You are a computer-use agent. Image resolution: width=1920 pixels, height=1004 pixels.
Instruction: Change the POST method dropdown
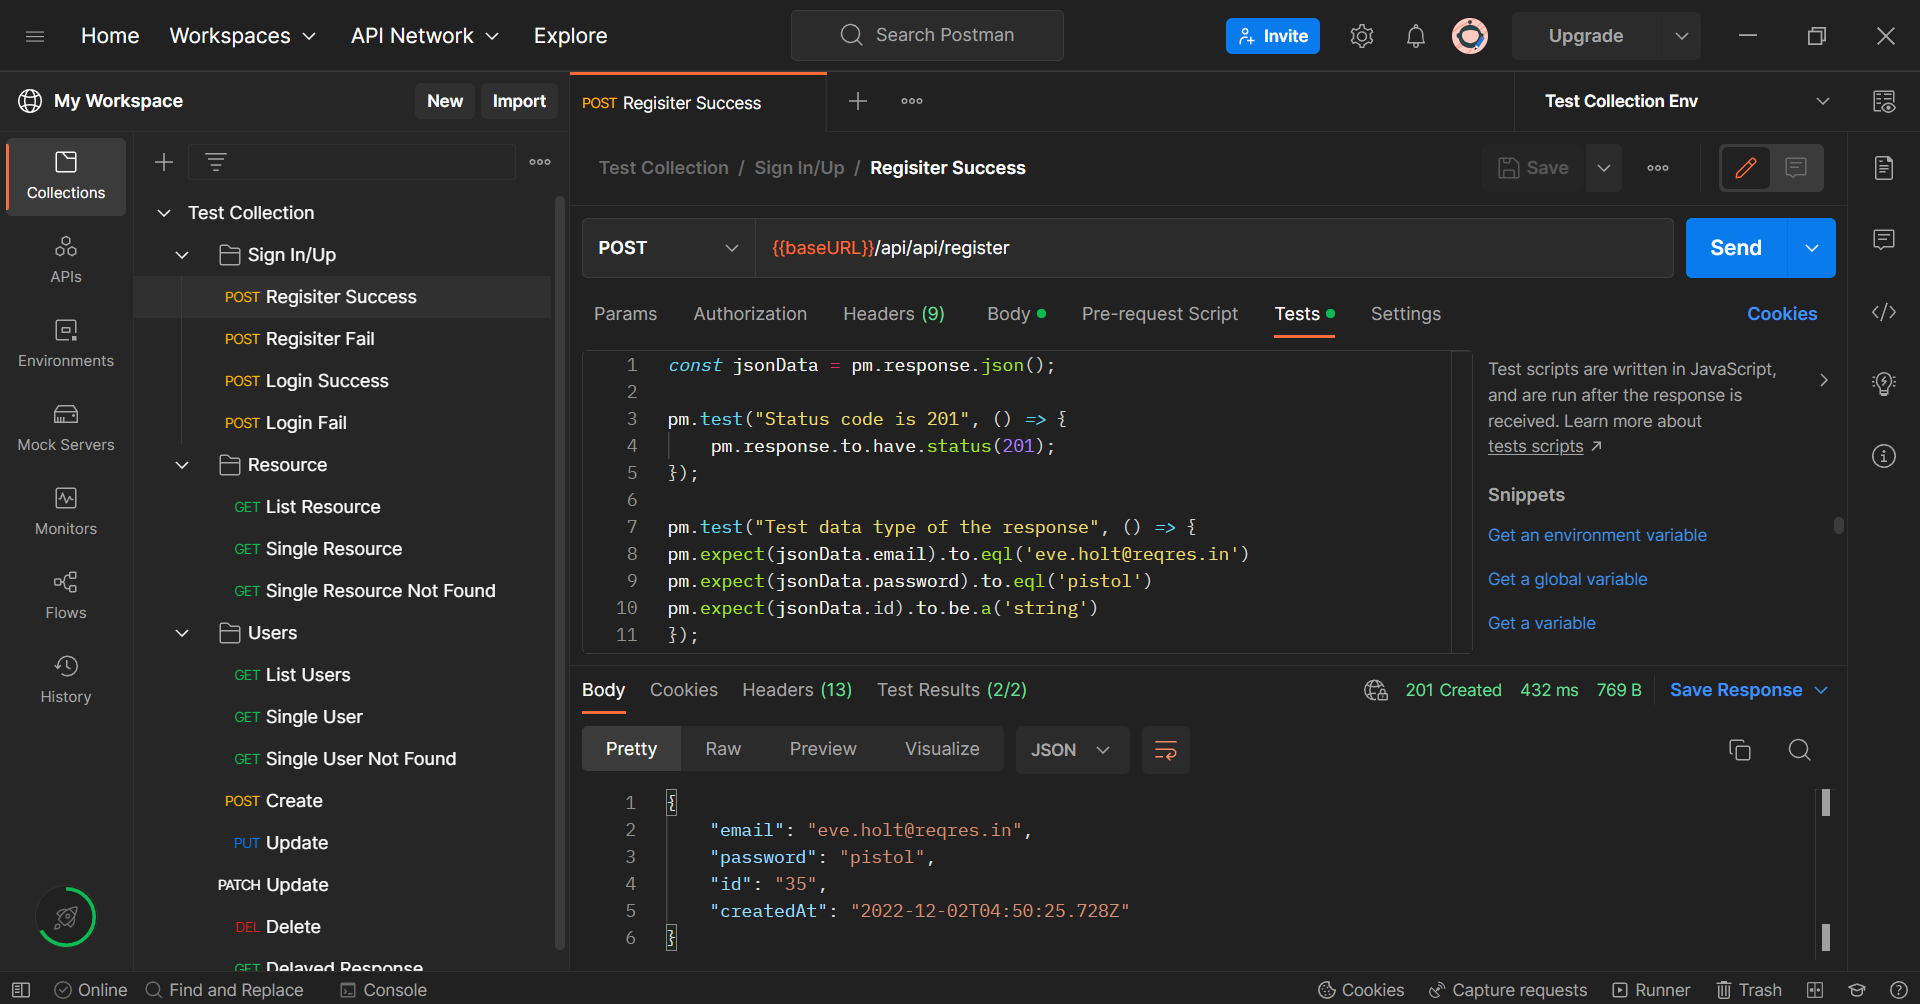tap(669, 248)
